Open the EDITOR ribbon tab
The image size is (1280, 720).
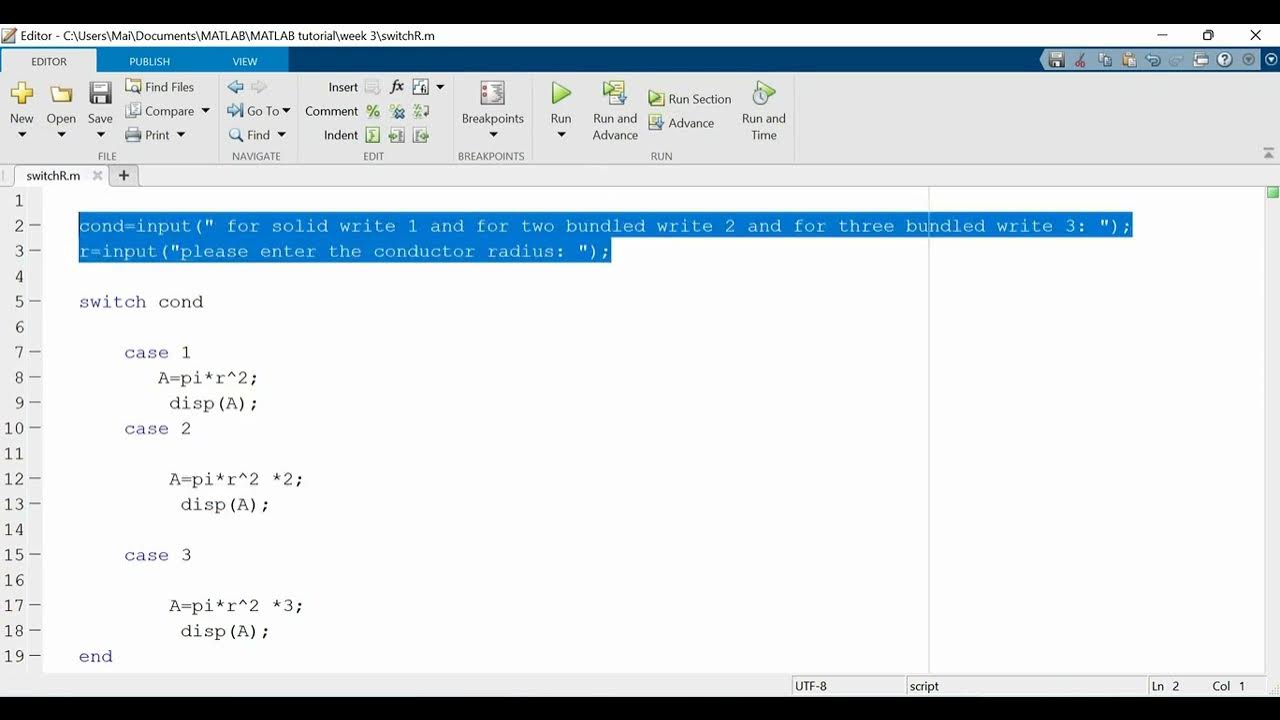click(49, 61)
